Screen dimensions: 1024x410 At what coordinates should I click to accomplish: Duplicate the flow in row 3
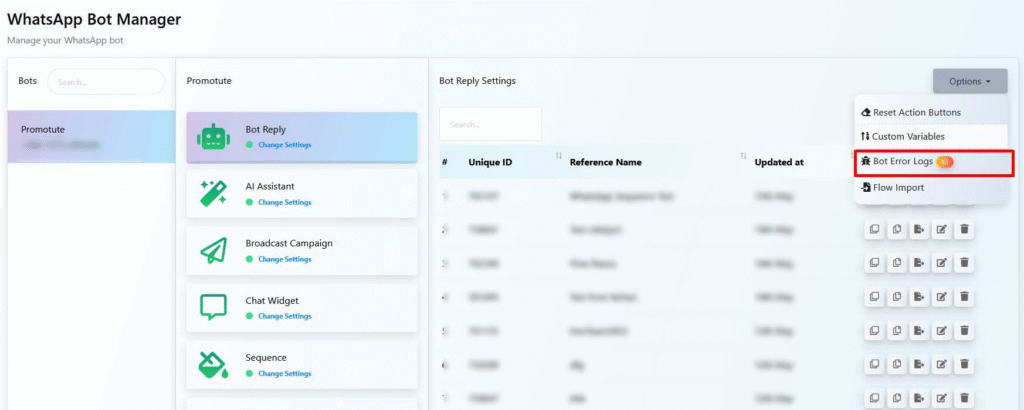[874, 262]
